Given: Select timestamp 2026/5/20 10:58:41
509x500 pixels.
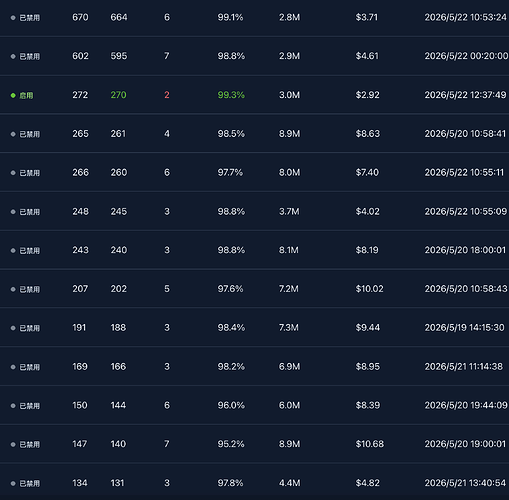Looking at the screenshot, I should tap(465, 134).
